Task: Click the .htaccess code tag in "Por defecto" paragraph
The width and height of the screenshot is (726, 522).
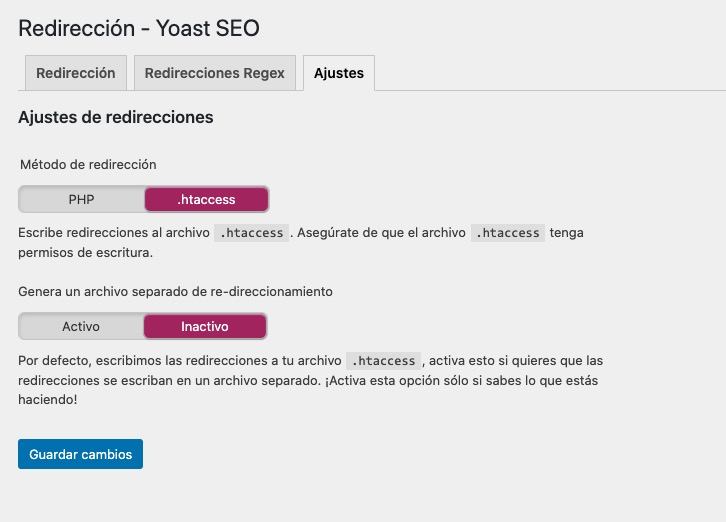Action: point(383,360)
